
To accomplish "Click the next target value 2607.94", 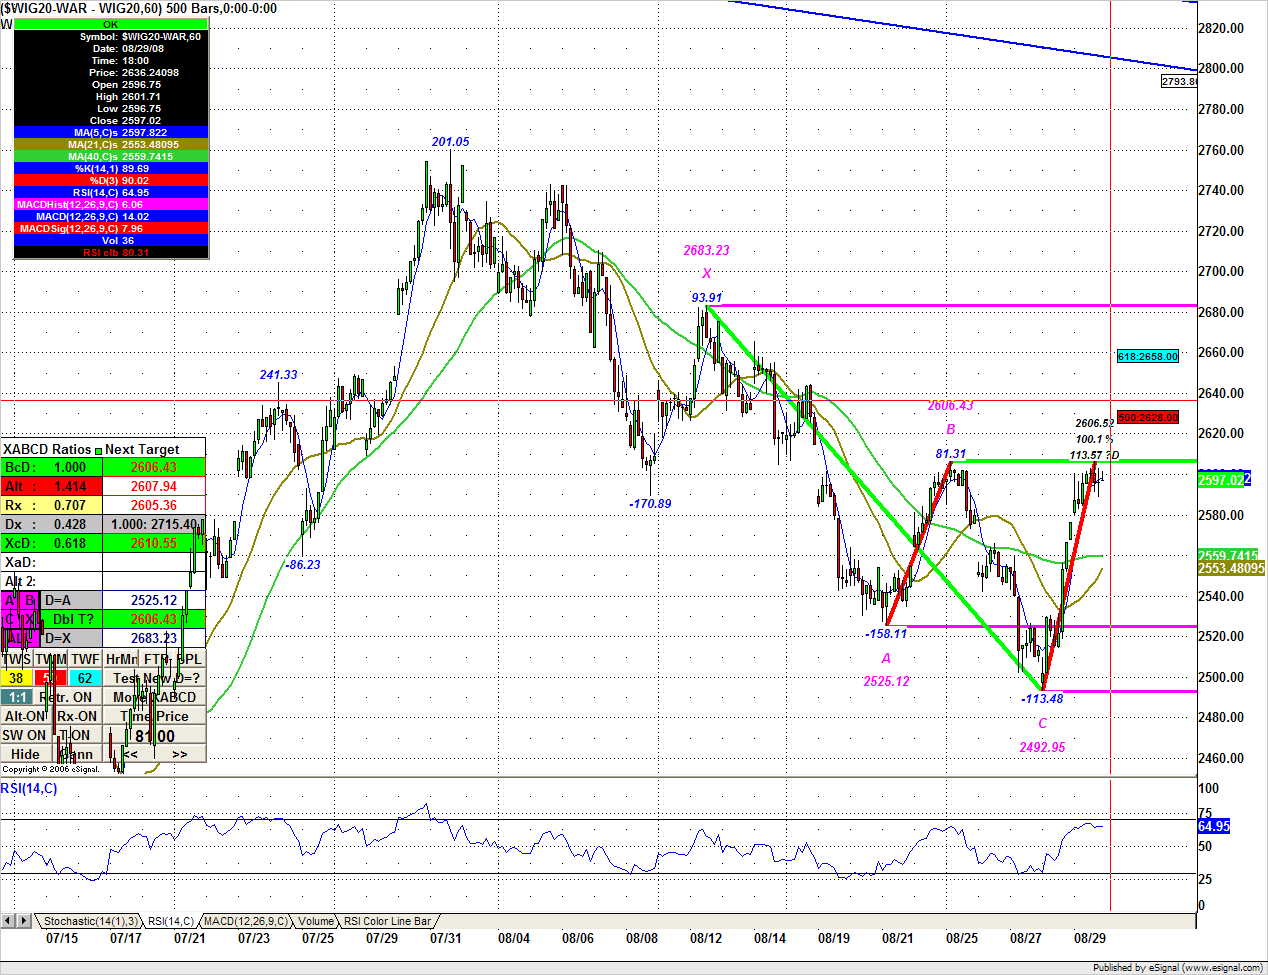I will (154, 486).
